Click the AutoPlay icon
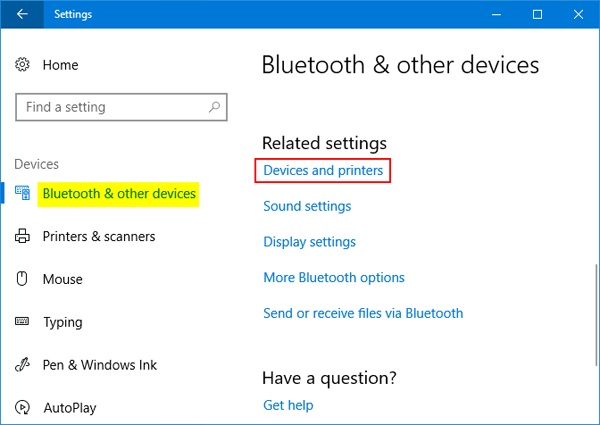Screen dimensions: 600x425 [23, 408]
